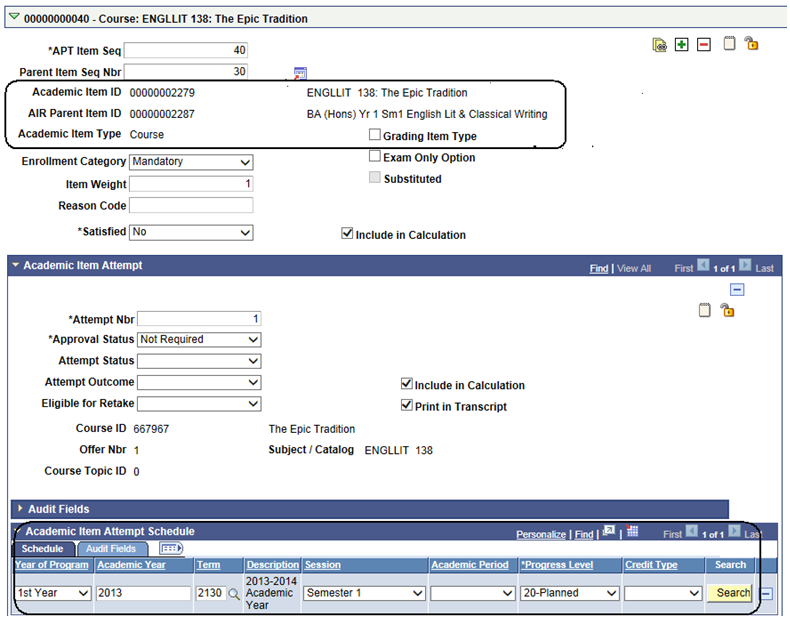
Task: Delete item row with red minus icon
Action: pos(704,44)
